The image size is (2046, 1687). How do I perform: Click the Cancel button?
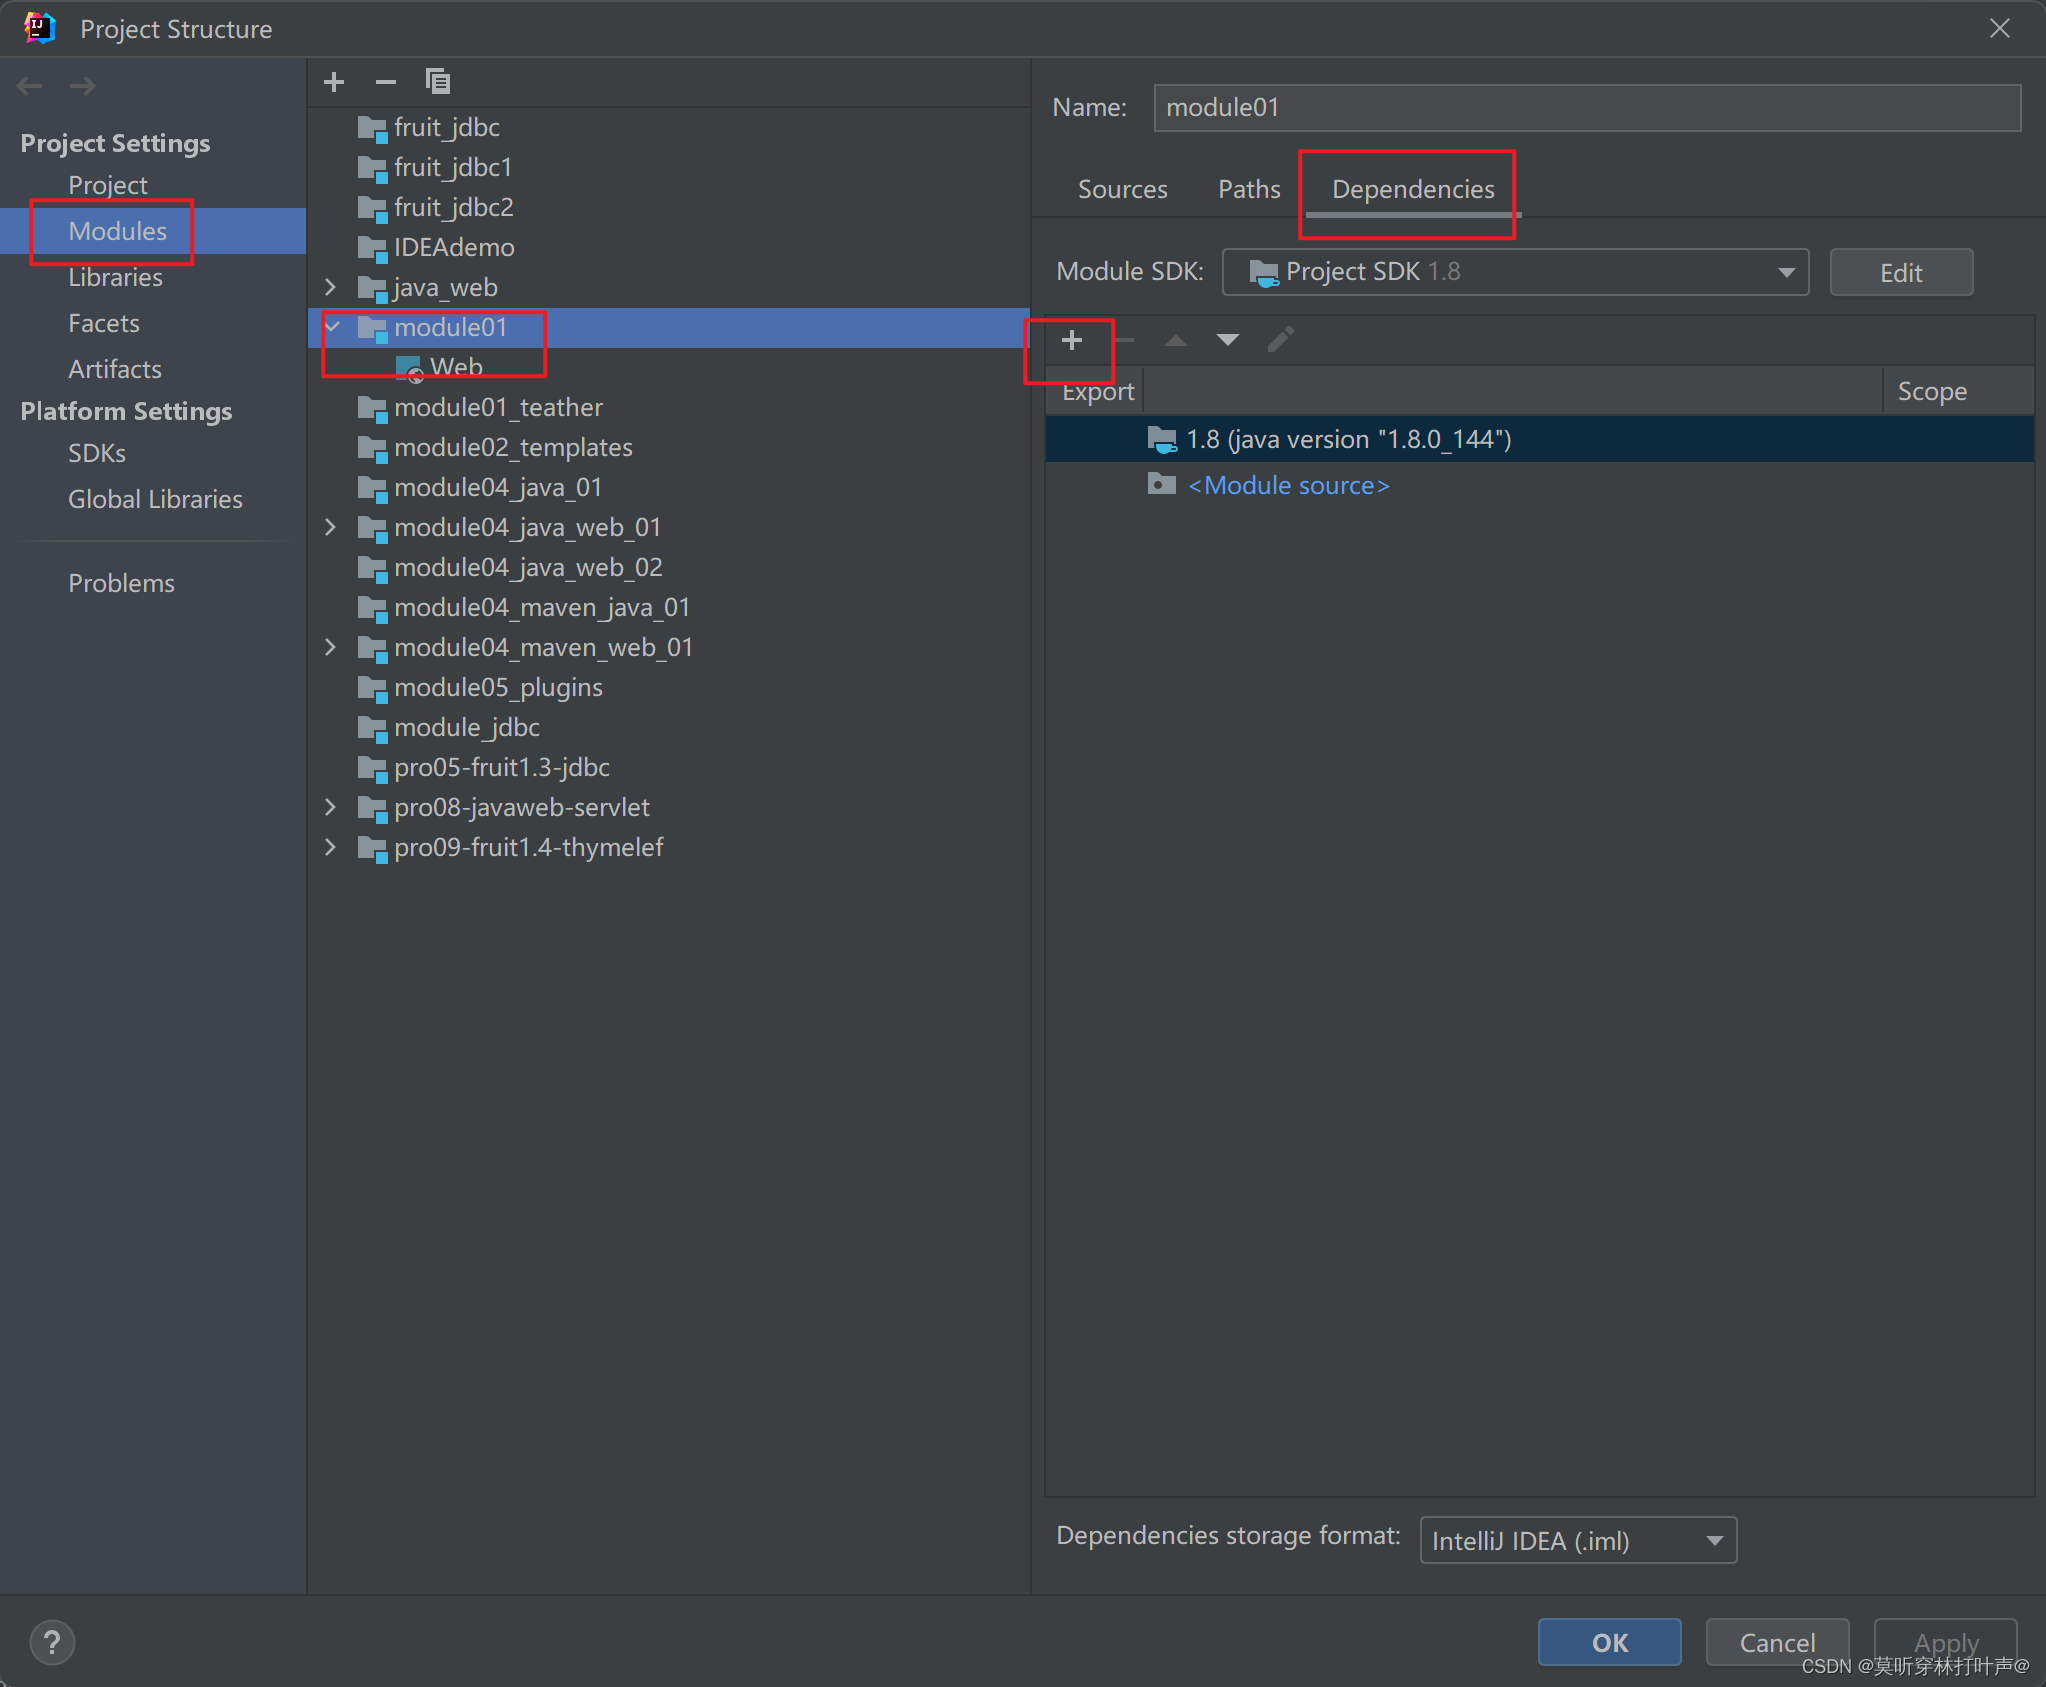coord(1777,1642)
